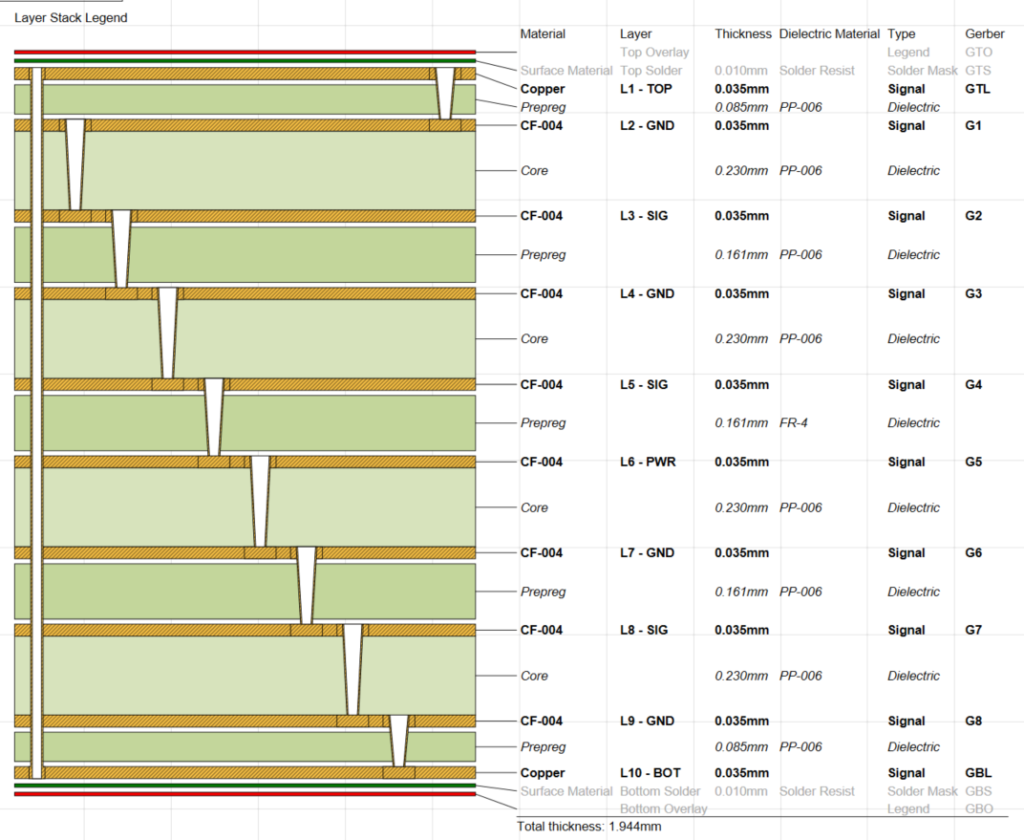Screen dimensions: 1024x840
Task: Select the L9 - GND layer label
Action: click(647, 720)
